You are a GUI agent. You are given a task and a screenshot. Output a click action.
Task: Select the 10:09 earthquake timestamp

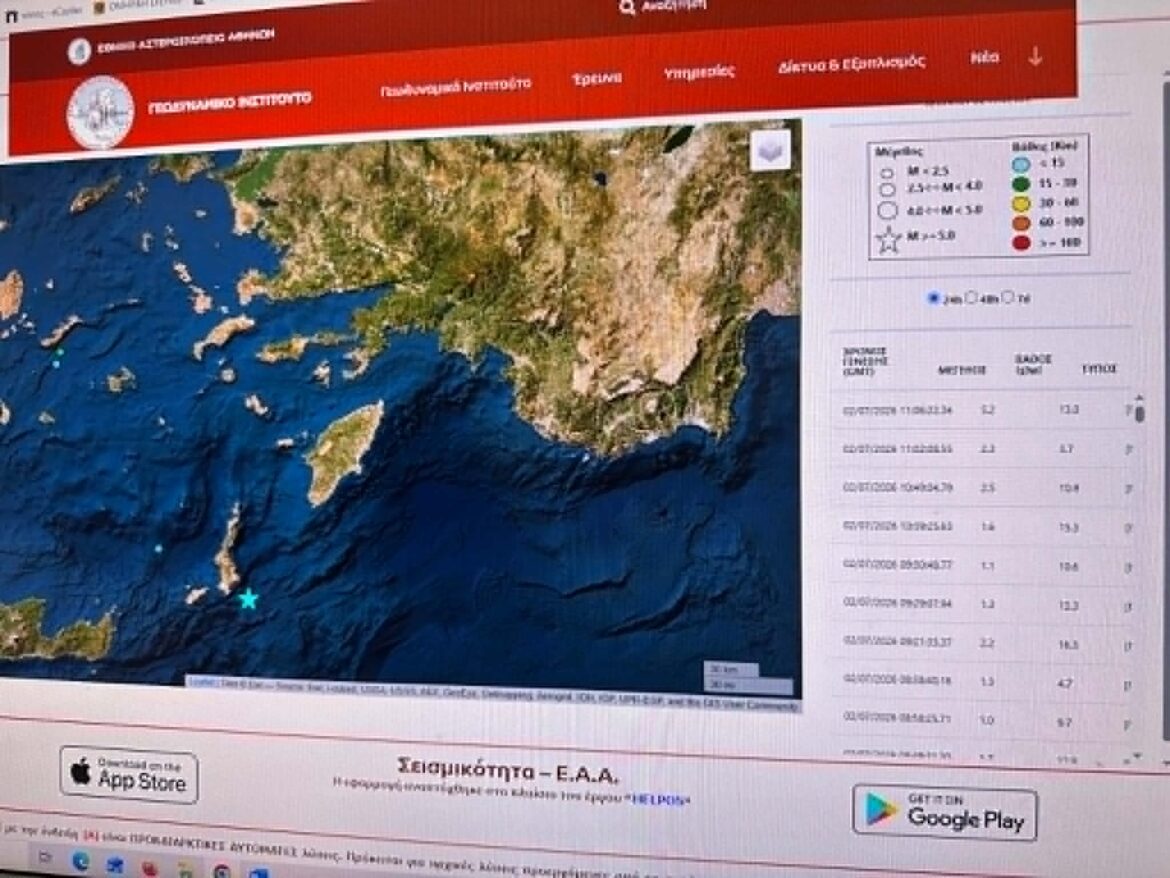pyautogui.click(x=898, y=527)
